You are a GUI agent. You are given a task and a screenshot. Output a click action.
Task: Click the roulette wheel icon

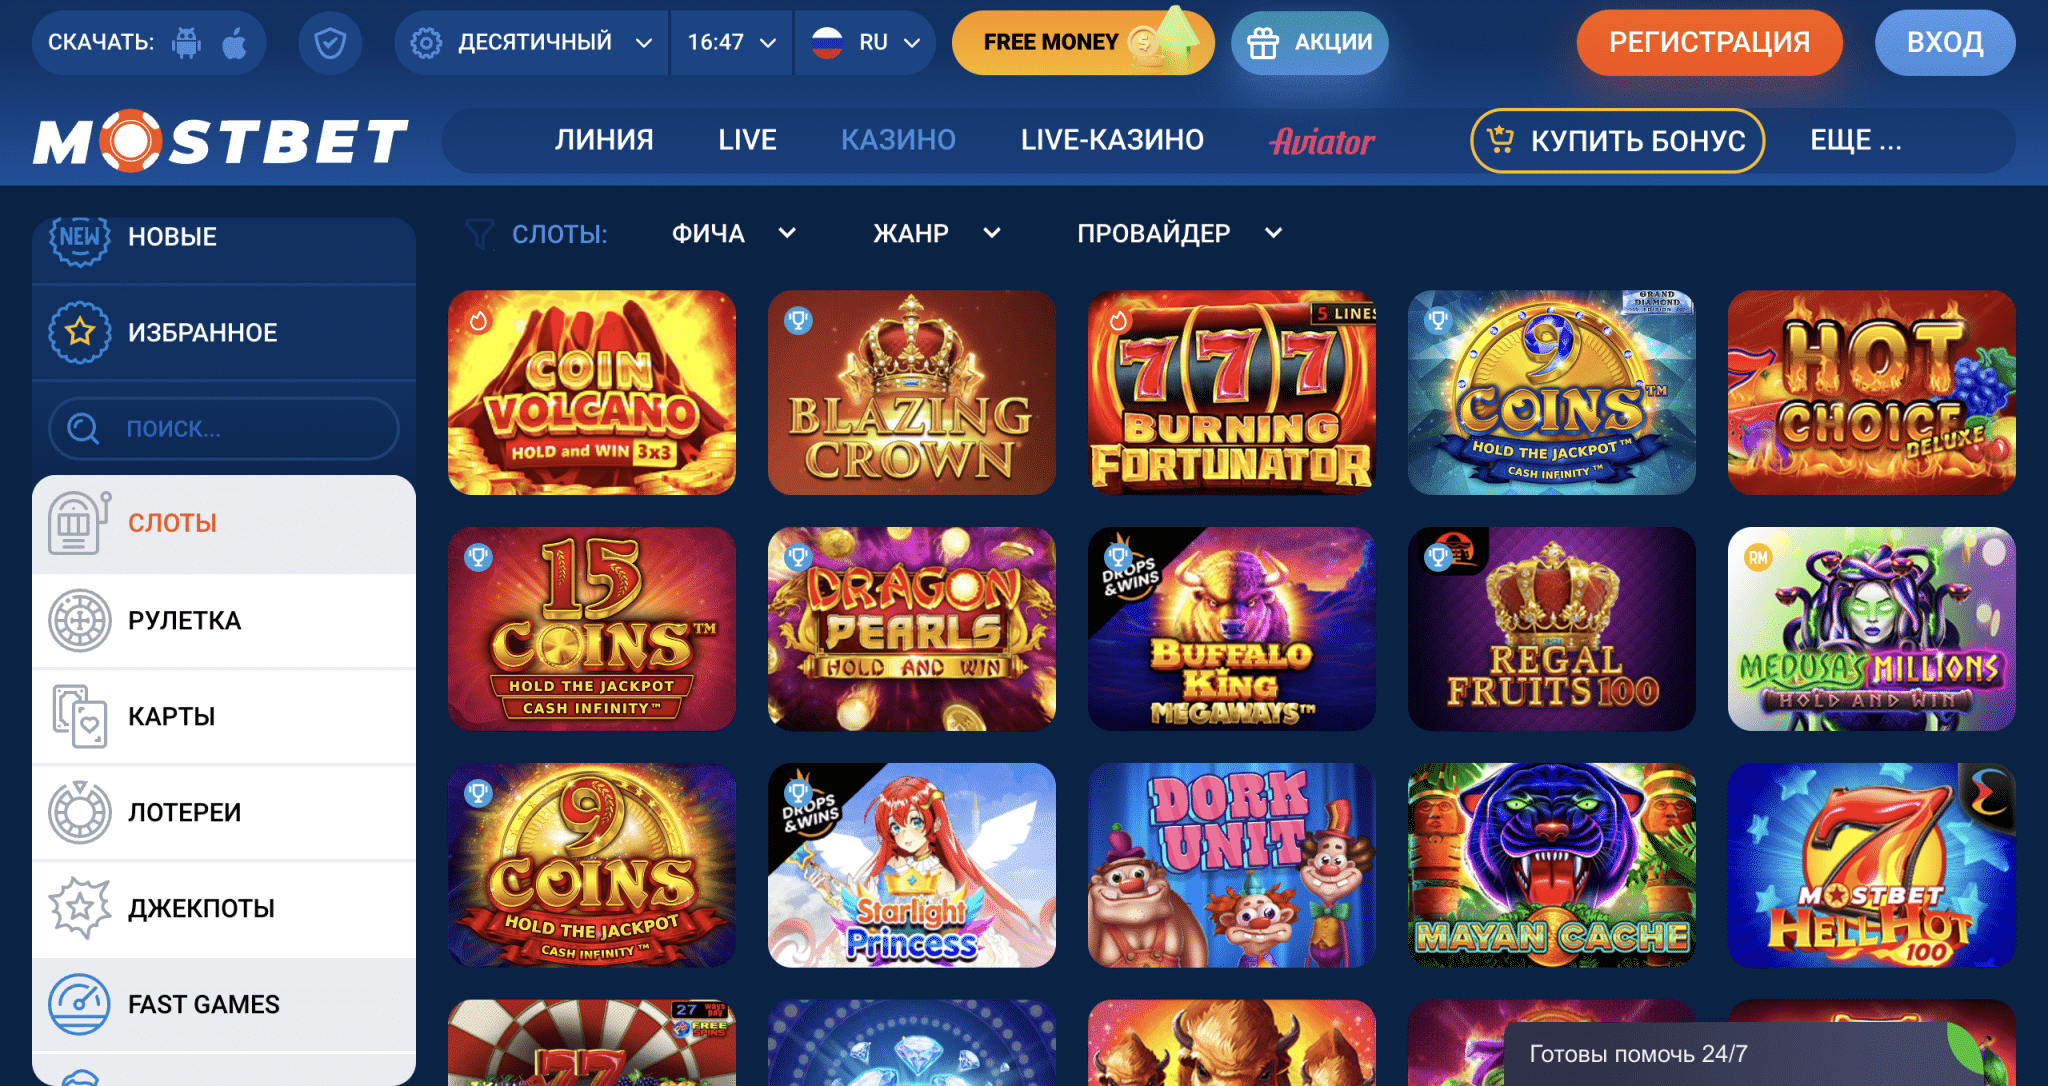click(x=79, y=620)
